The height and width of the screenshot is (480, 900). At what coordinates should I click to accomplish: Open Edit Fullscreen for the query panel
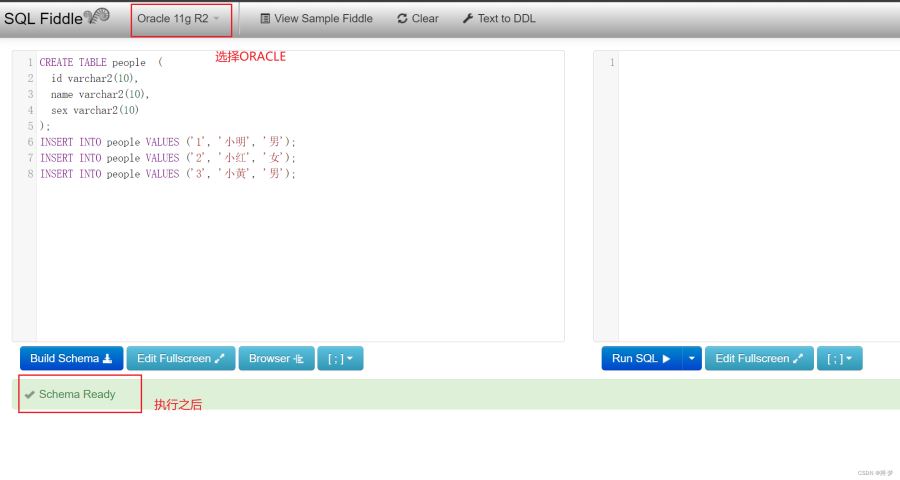coord(758,358)
